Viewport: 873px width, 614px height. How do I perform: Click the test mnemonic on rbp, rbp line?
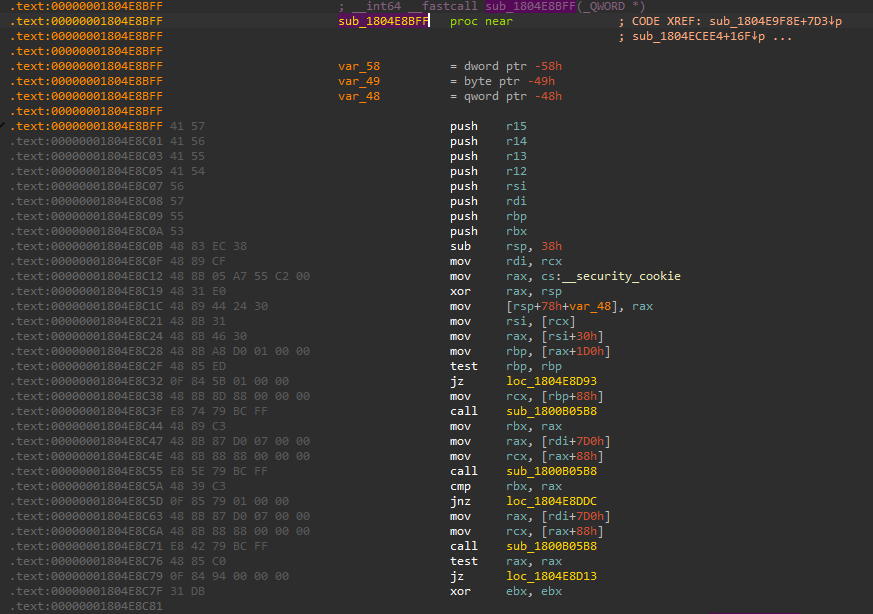[x=464, y=366]
